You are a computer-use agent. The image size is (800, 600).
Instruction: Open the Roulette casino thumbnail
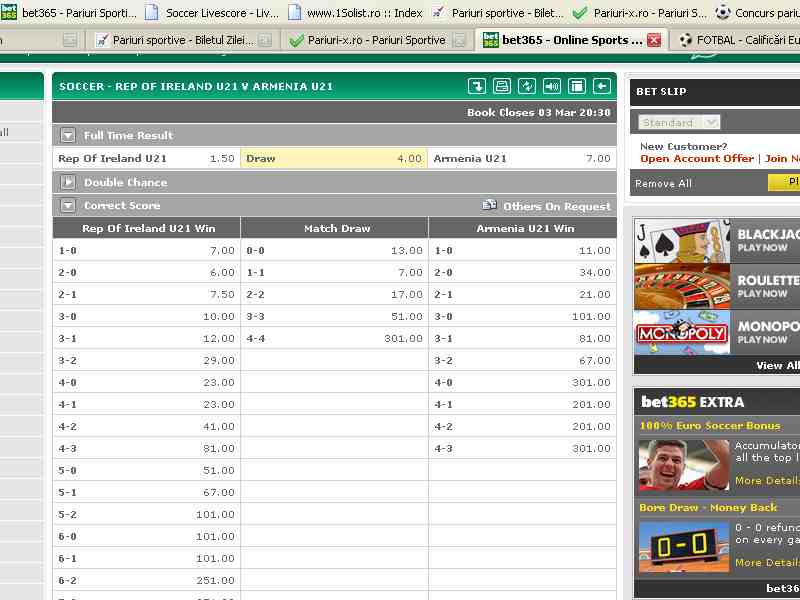682,286
